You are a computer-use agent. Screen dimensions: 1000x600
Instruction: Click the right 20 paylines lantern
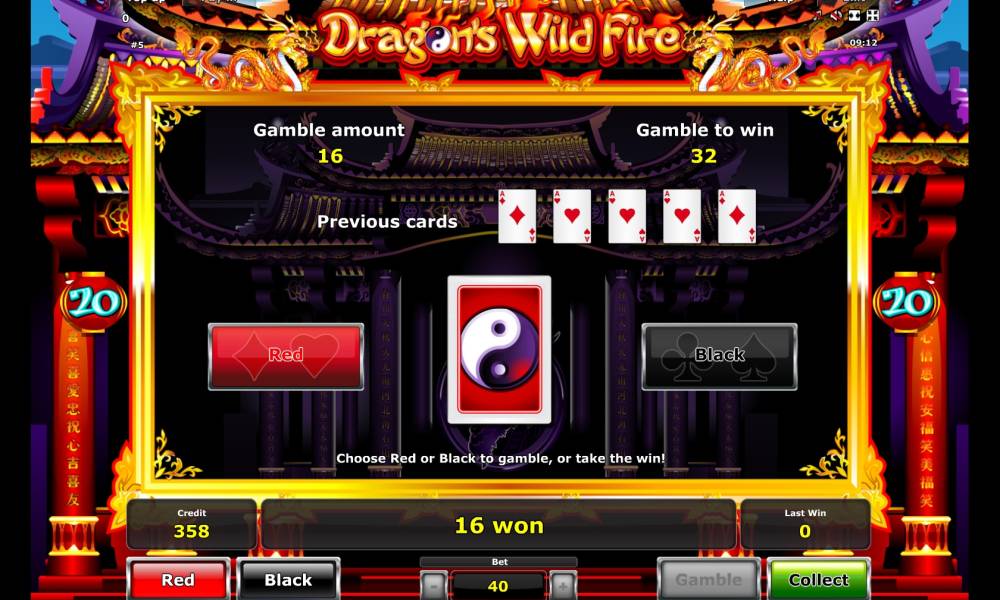[x=906, y=302]
